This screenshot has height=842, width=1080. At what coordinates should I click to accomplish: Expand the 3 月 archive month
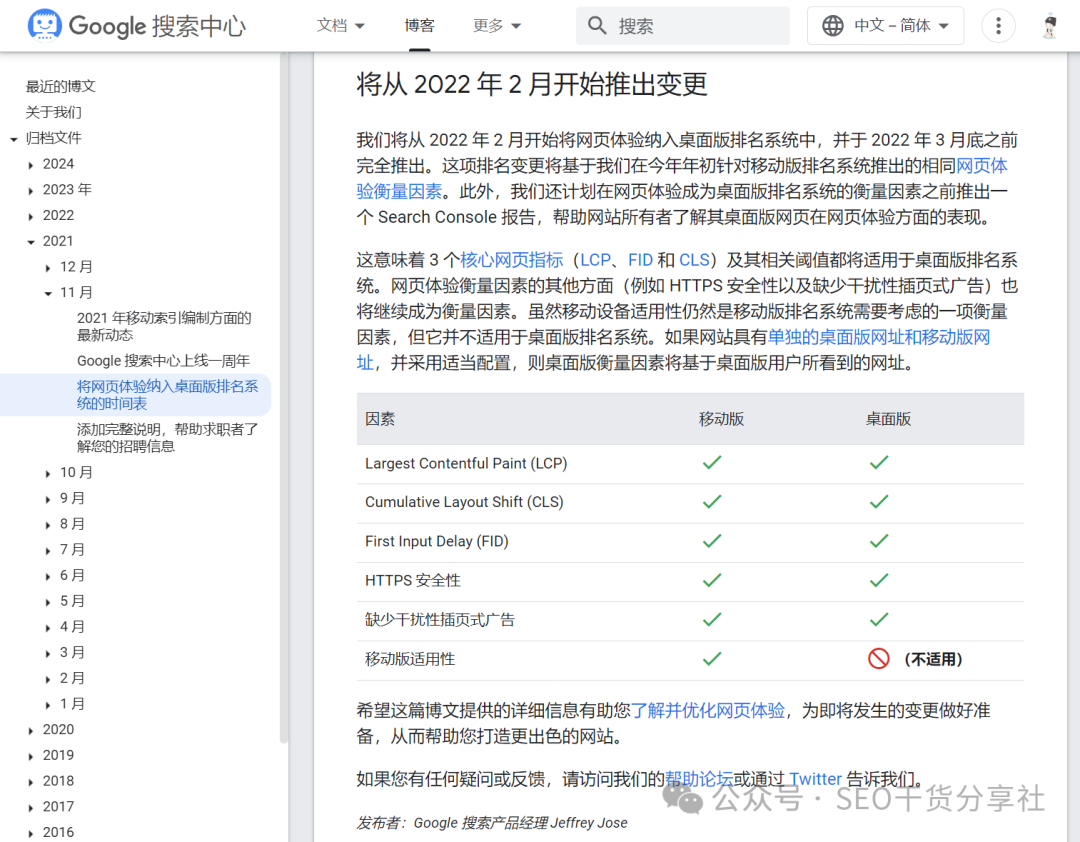click(x=48, y=653)
